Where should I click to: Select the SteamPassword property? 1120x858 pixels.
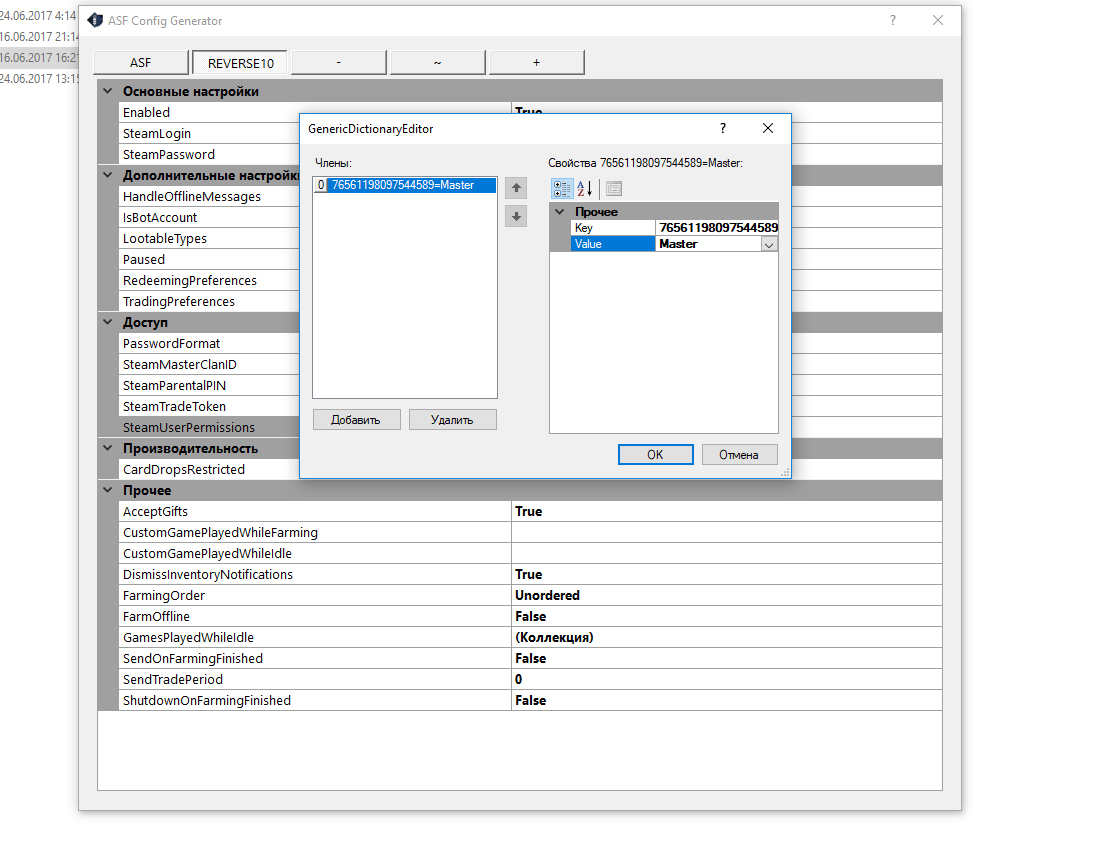pyautogui.click(x=209, y=154)
